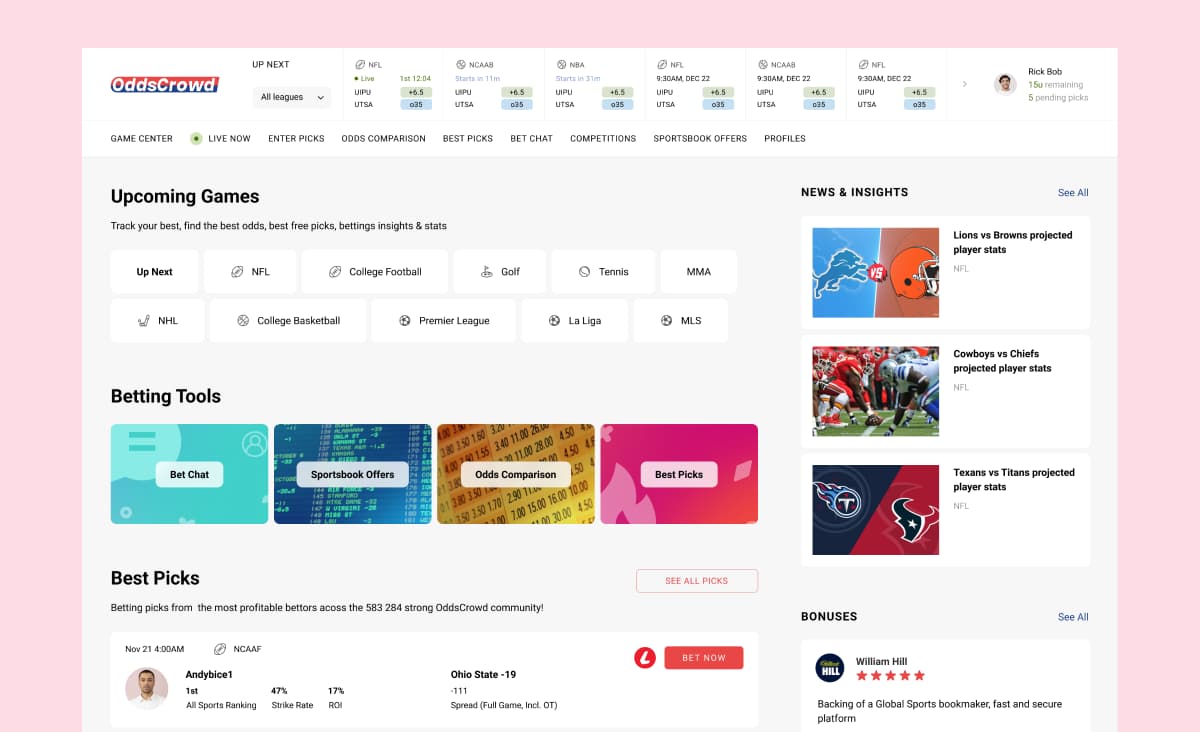Click the Bet Now button for Ohio State
Image resolution: width=1200 pixels, height=732 pixels.
pyautogui.click(x=704, y=658)
